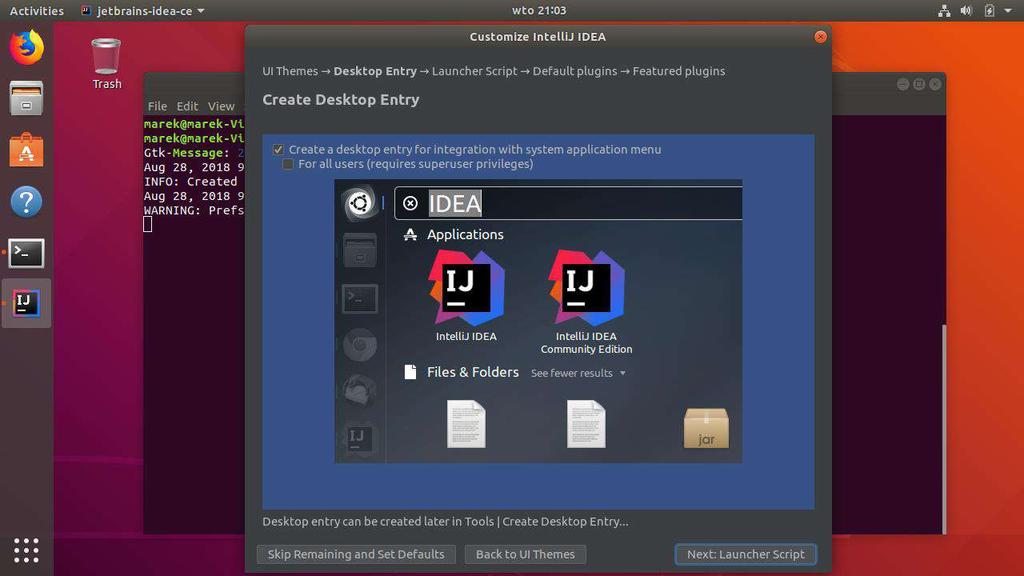This screenshot has width=1024, height=576.
Task: Open the File menu in Terminal window
Action: (x=157, y=106)
